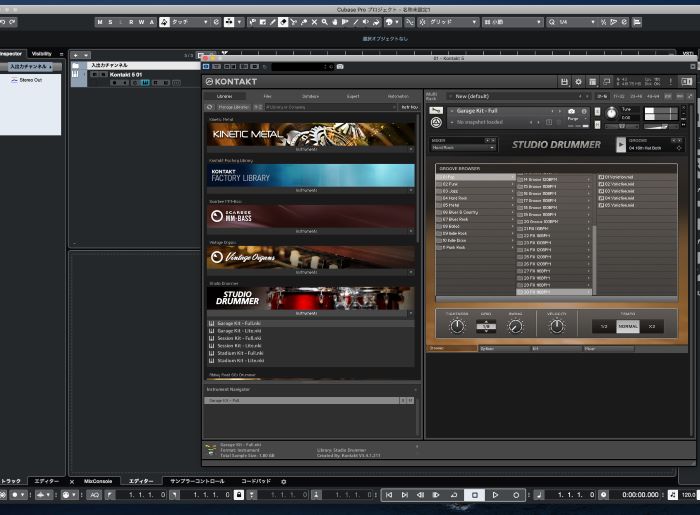The image size is (700, 515).
Task: Click the camera snapshot icon on Garage Kit
Action: pyautogui.click(x=571, y=111)
